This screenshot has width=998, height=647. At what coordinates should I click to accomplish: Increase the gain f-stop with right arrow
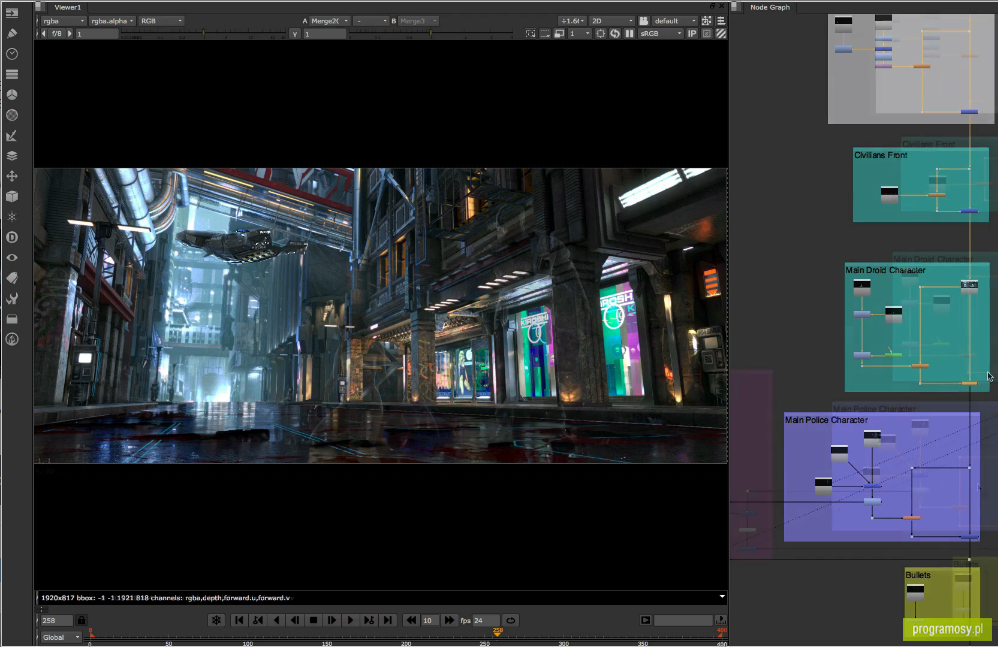click(x=69, y=34)
